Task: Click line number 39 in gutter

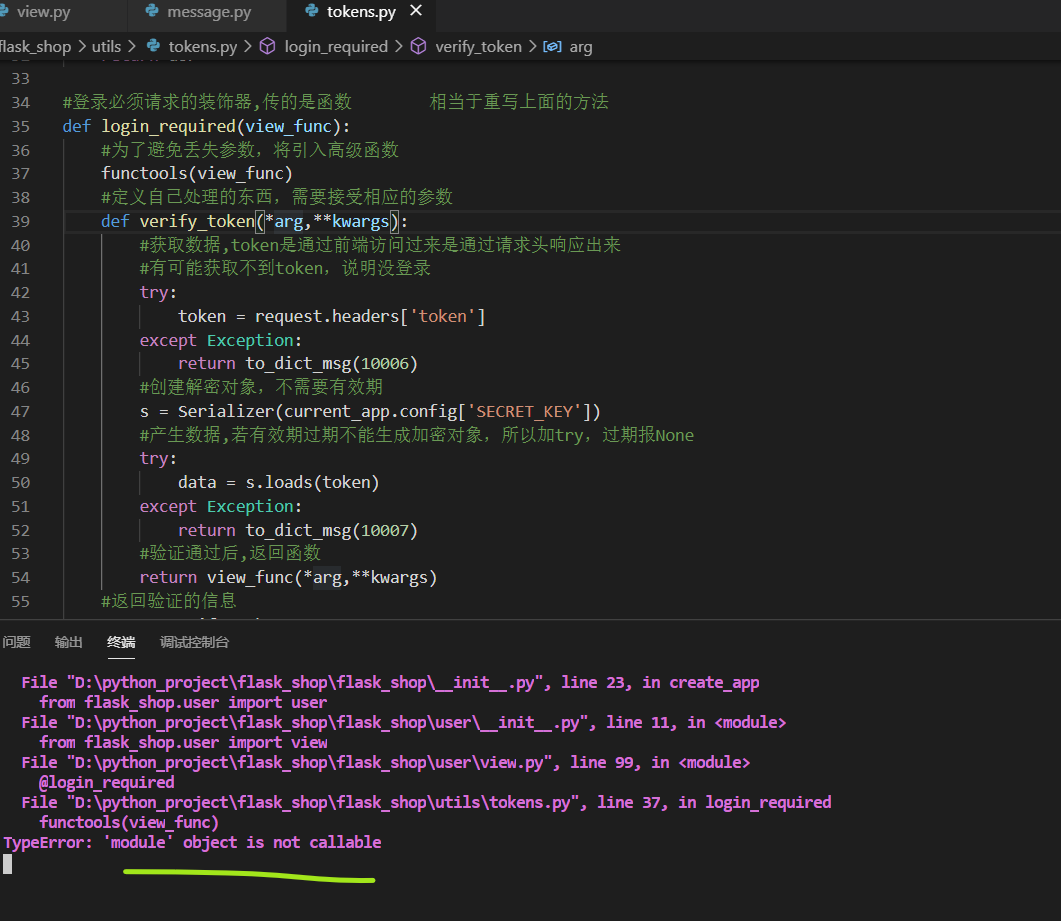Action: click(x=20, y=221)
